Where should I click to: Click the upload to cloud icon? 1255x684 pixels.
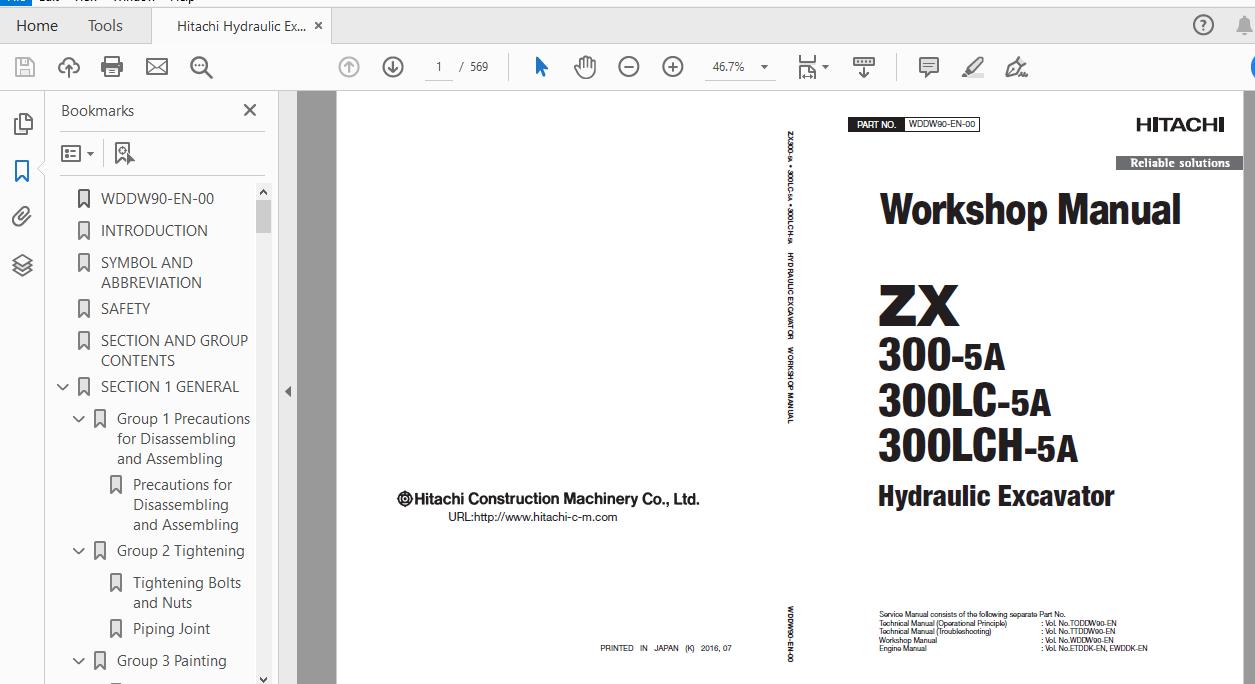point(69,67)
